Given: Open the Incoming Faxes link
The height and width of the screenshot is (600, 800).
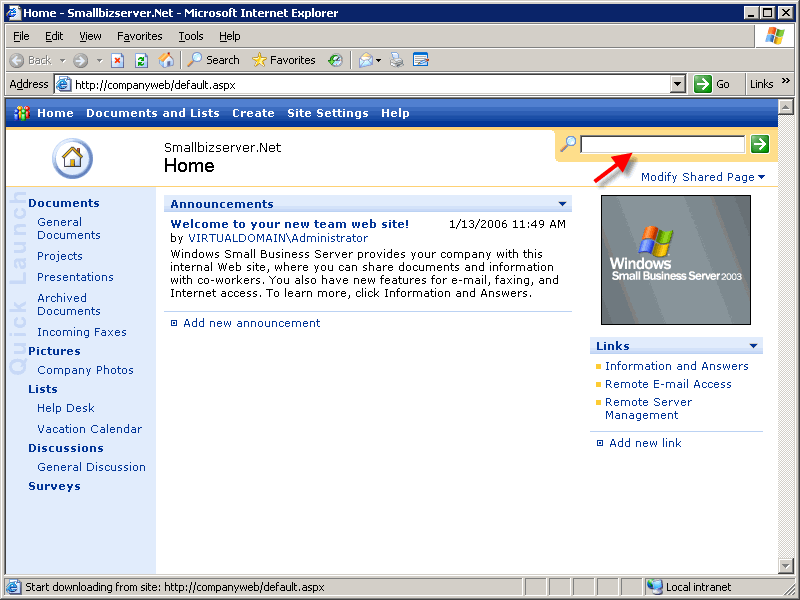Looking at the screenshot, I should [82, 332].
